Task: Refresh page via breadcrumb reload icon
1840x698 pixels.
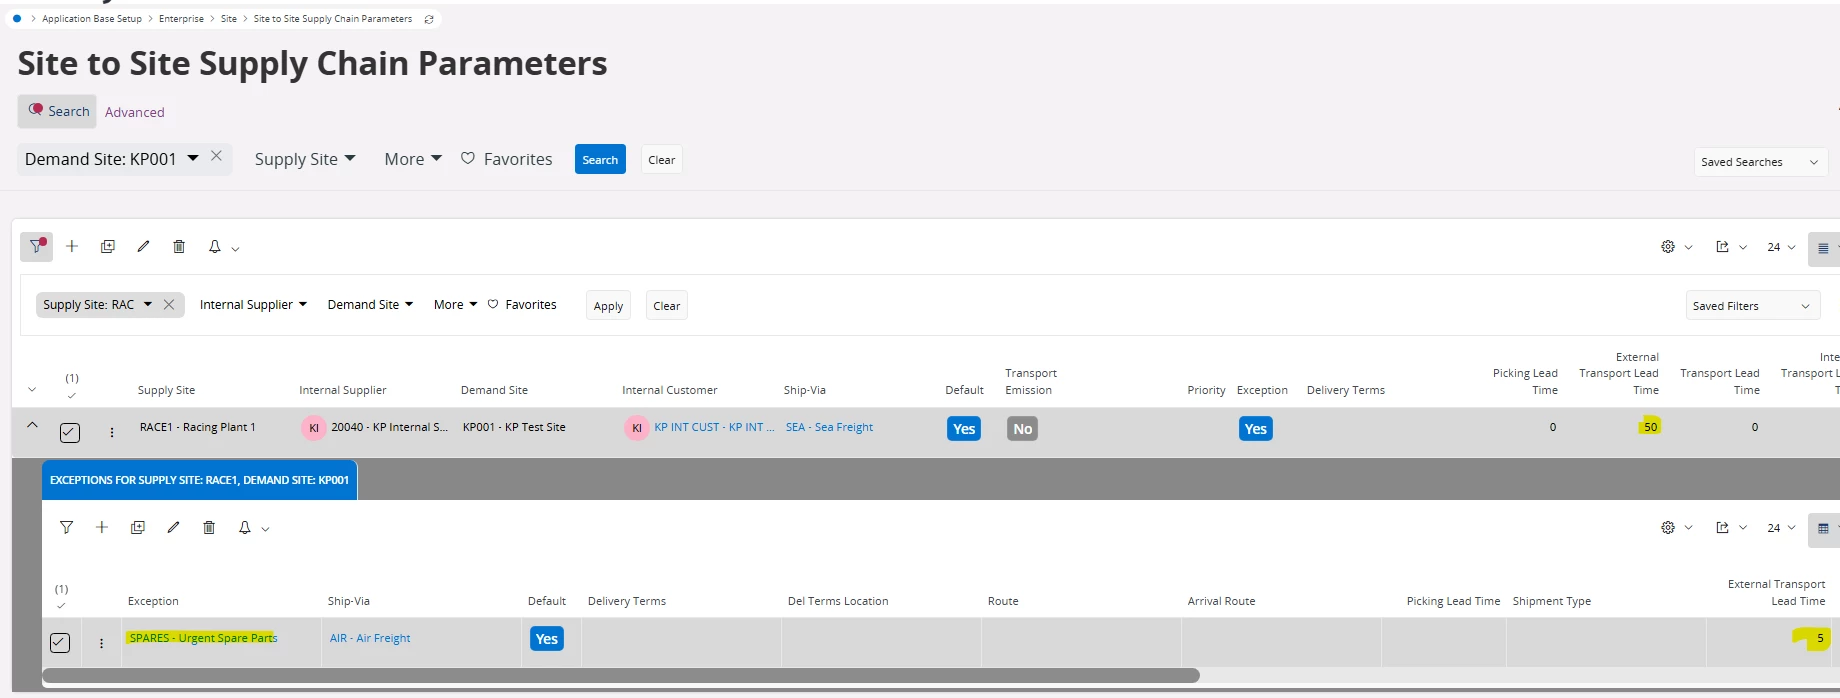Action: 429,19
